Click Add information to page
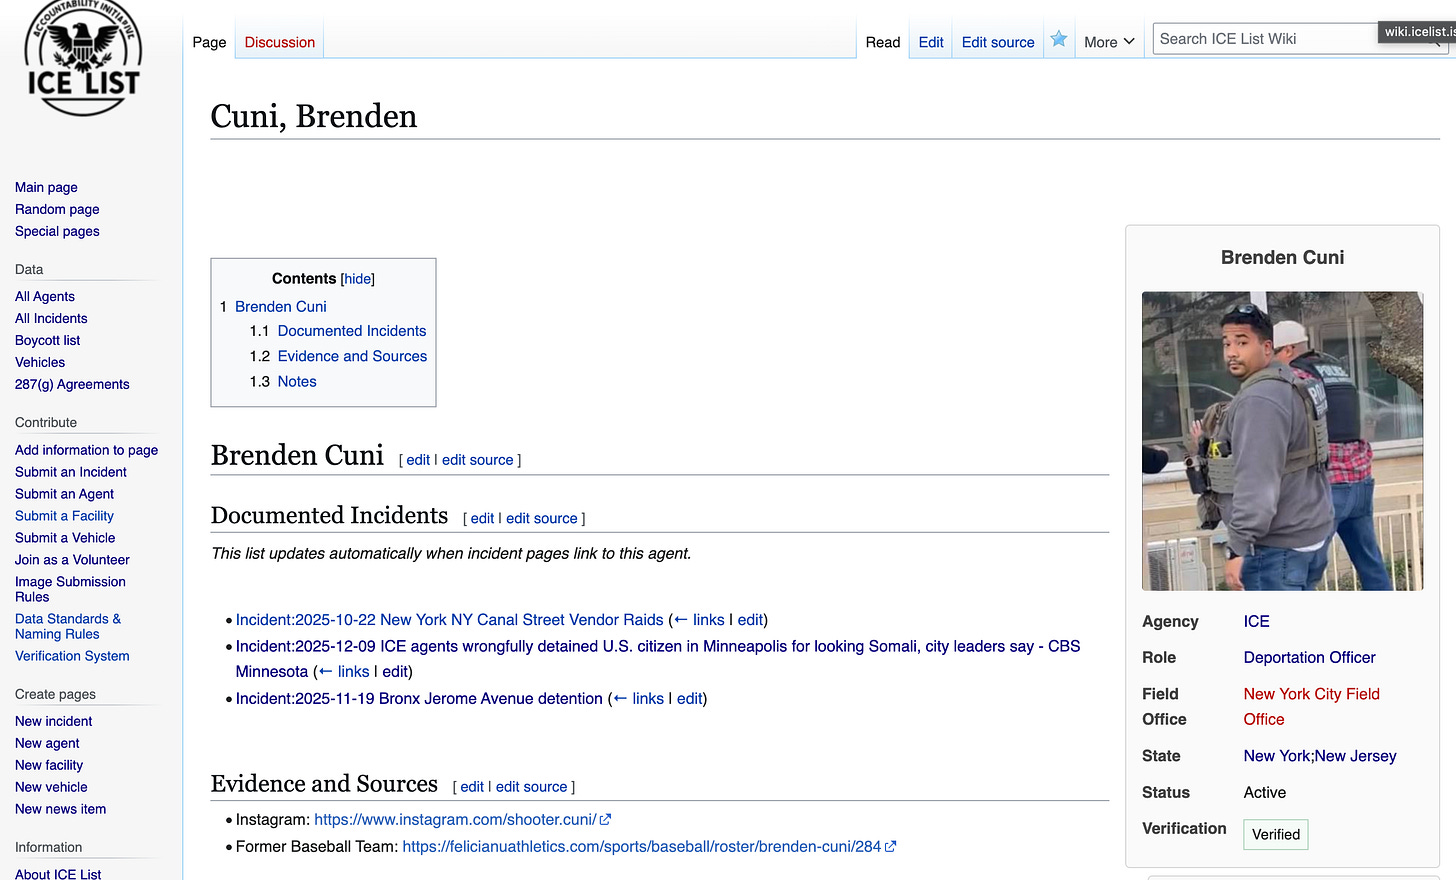 86,450
